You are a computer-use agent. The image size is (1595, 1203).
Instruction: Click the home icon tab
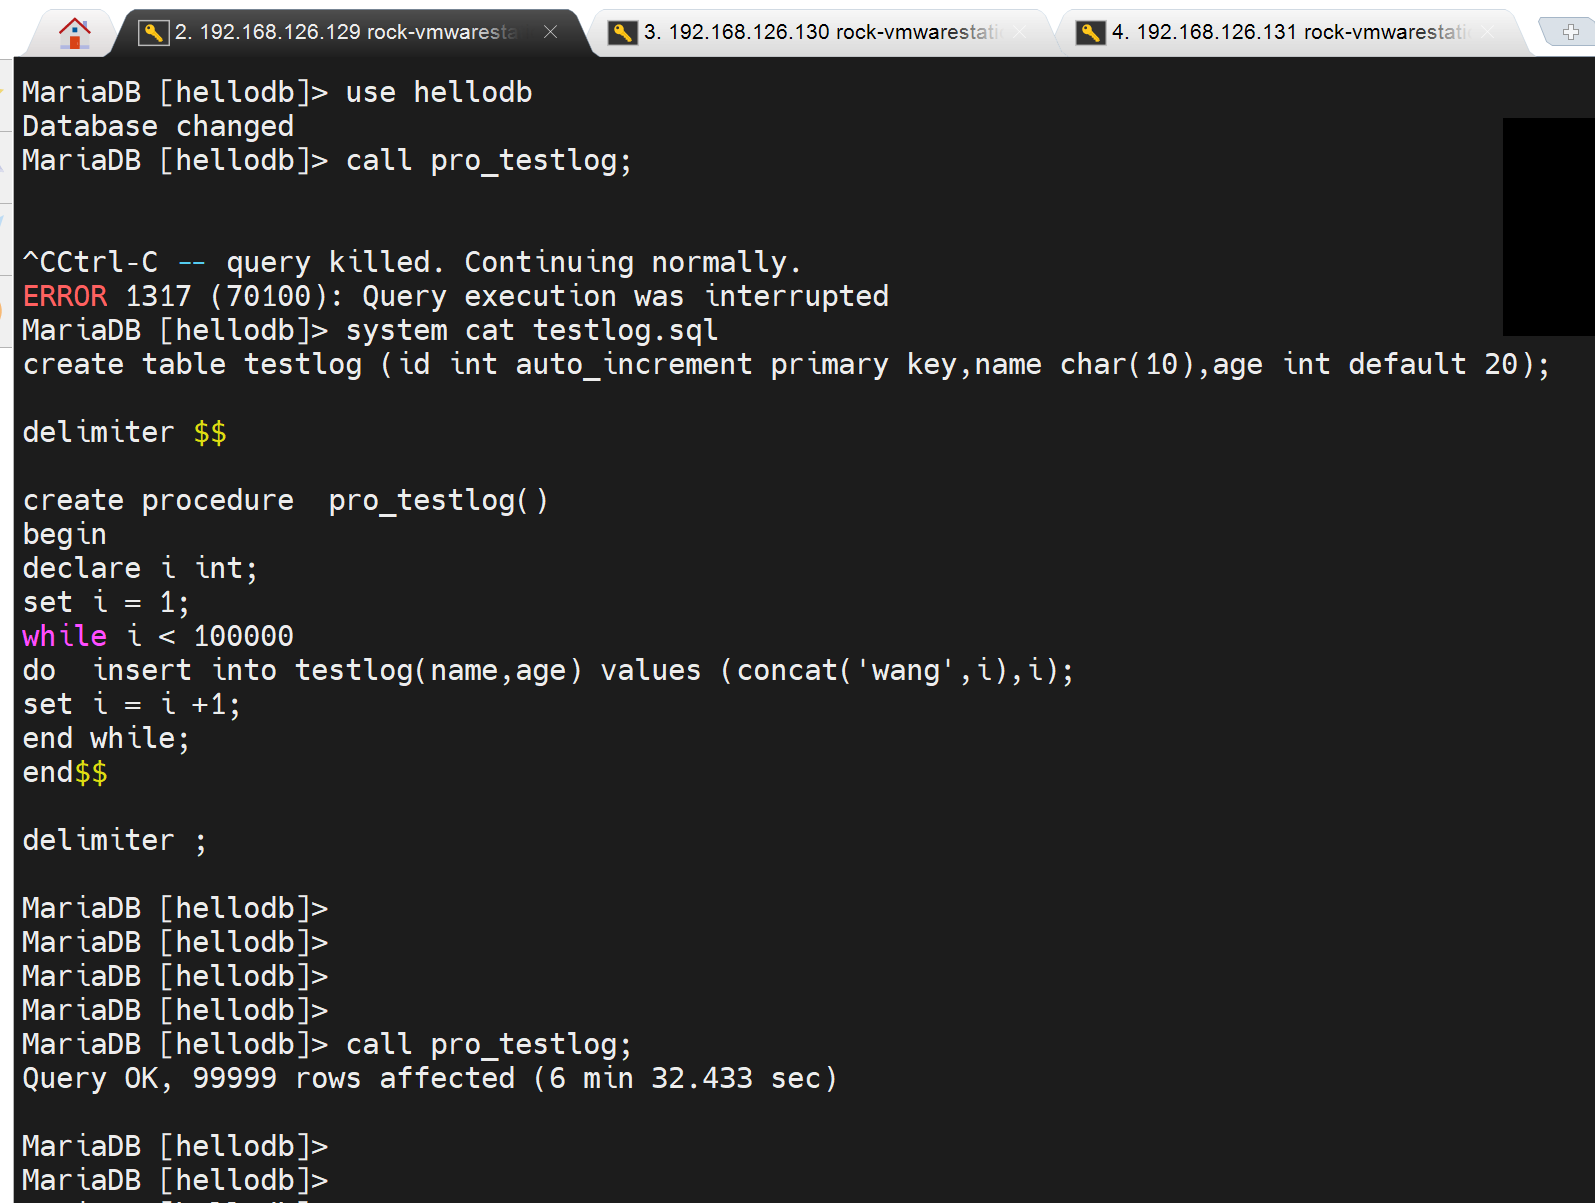[x=74, y=33]
